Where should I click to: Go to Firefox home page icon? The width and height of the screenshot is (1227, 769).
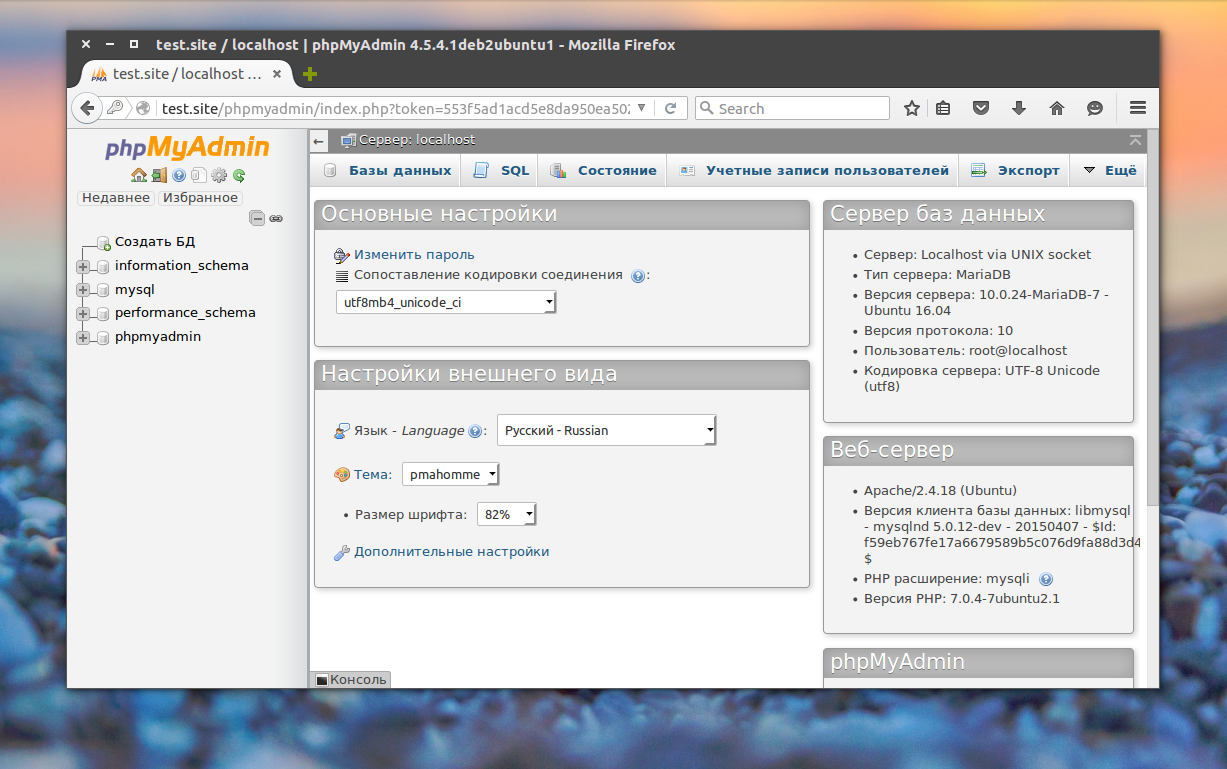click(x=1057, y=108)
